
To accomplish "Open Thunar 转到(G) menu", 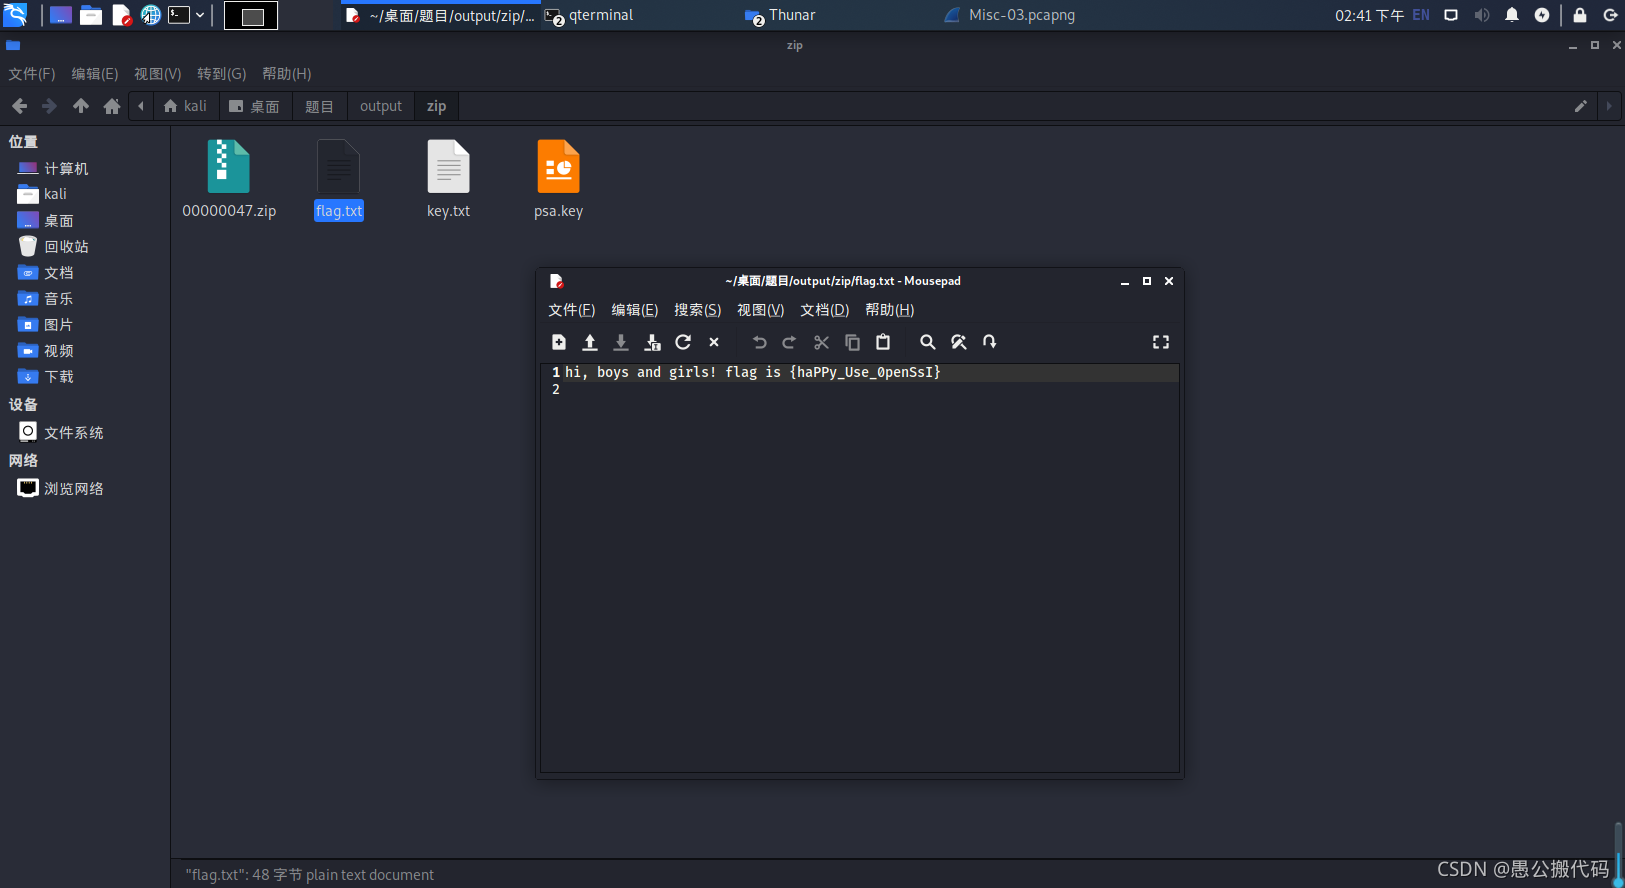I will [x=221, y=74].
